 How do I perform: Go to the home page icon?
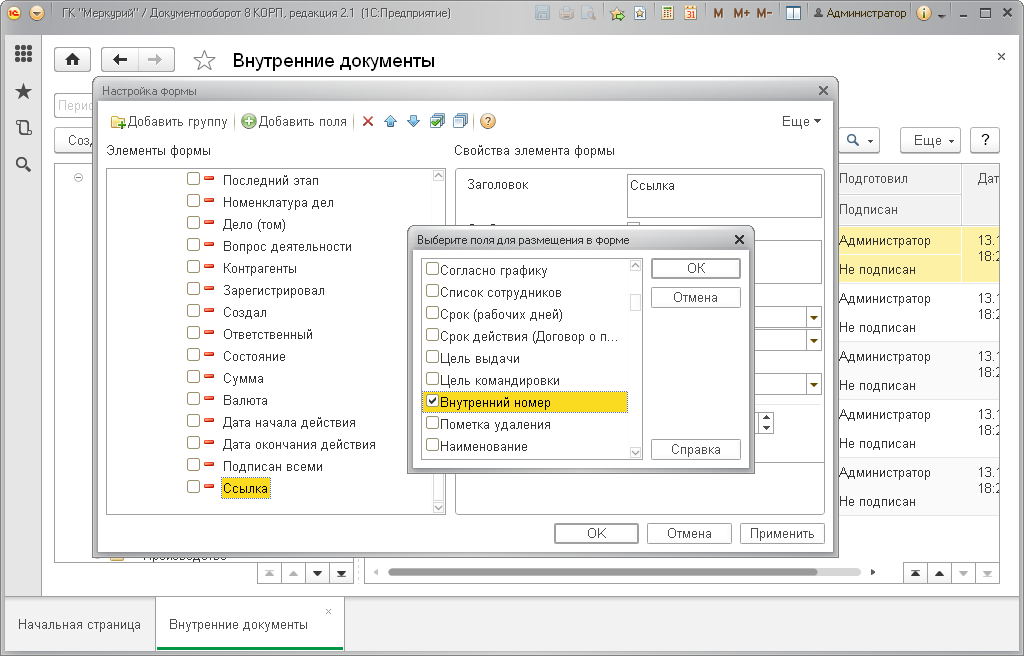(72, 60)
